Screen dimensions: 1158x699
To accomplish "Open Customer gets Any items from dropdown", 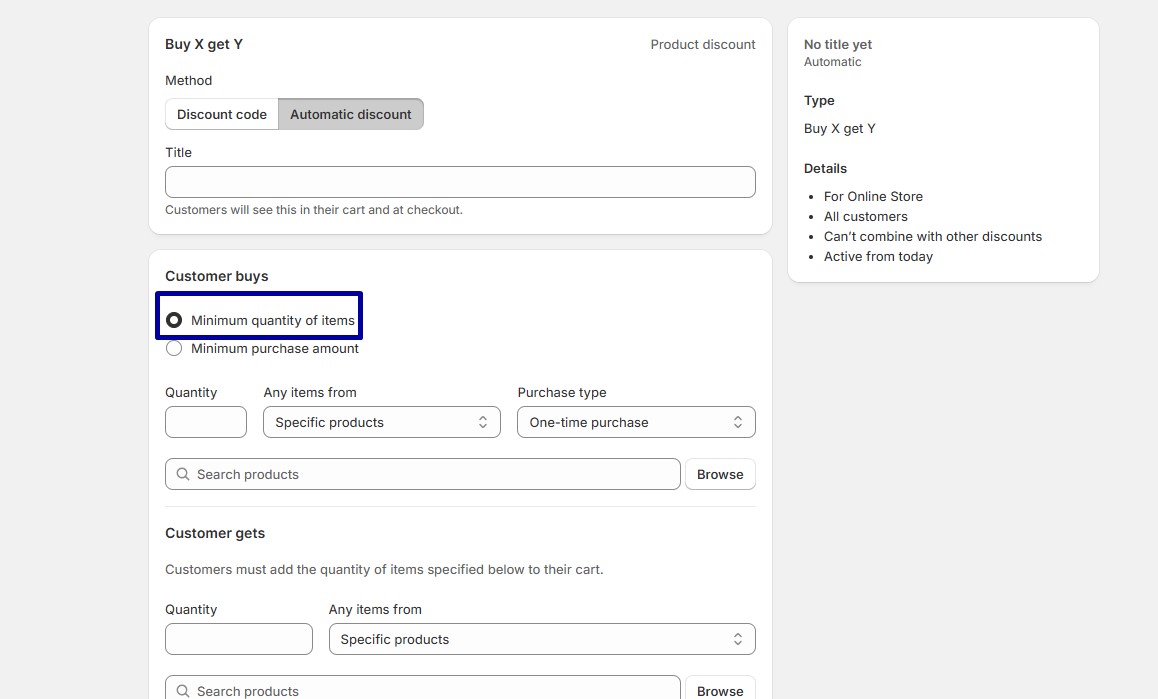I will 542,639.
